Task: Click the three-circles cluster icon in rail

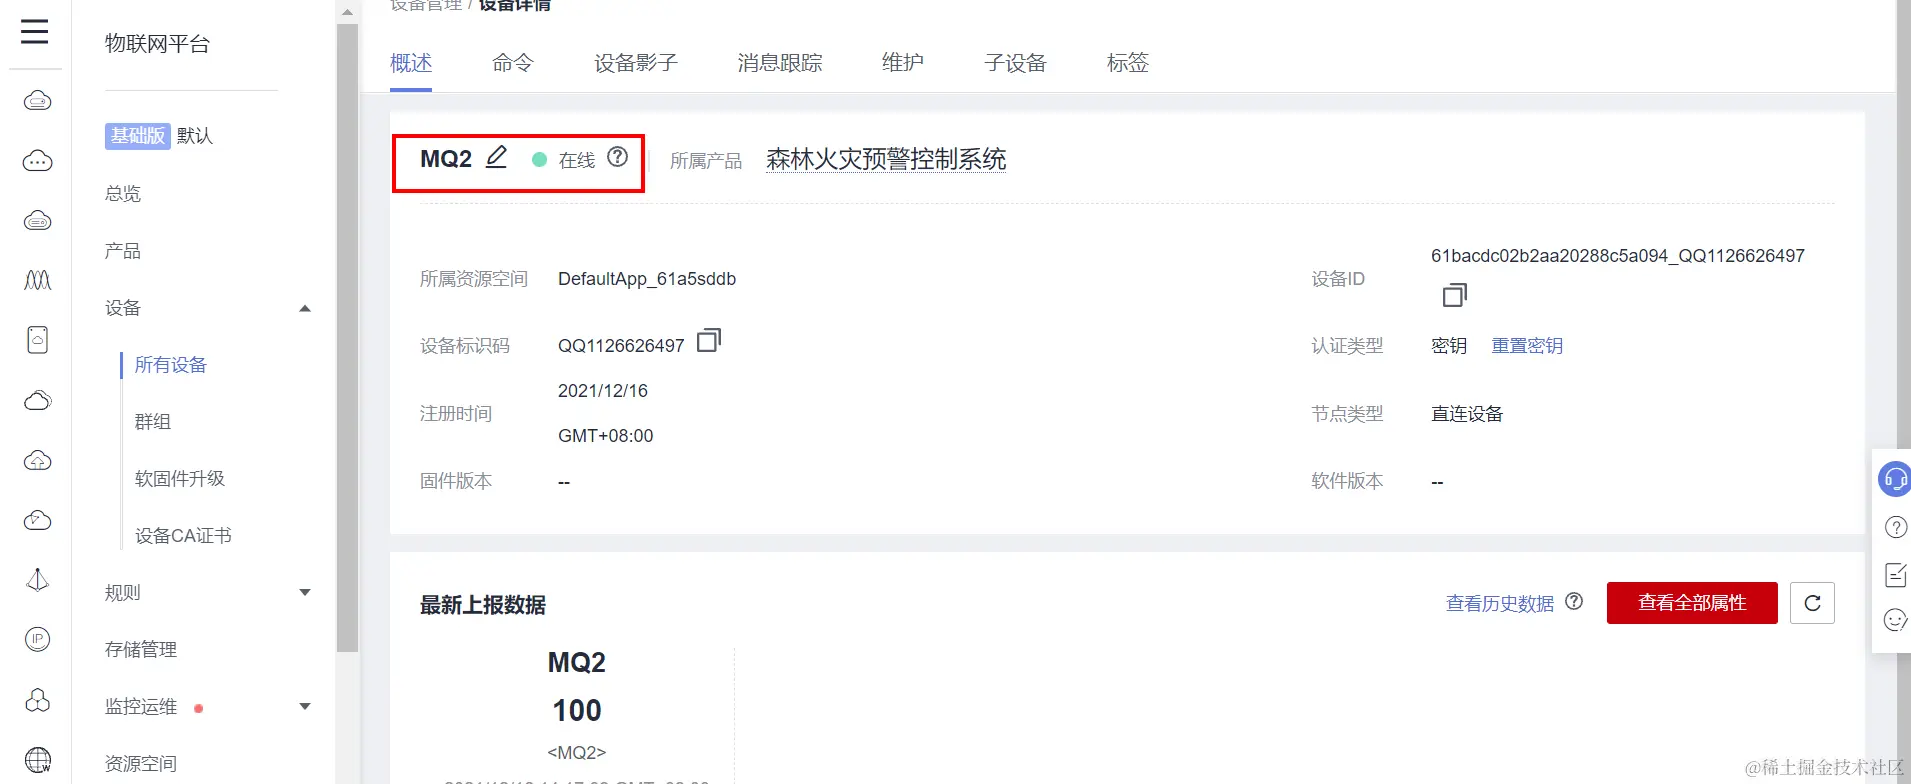Action: click(37, 700)
